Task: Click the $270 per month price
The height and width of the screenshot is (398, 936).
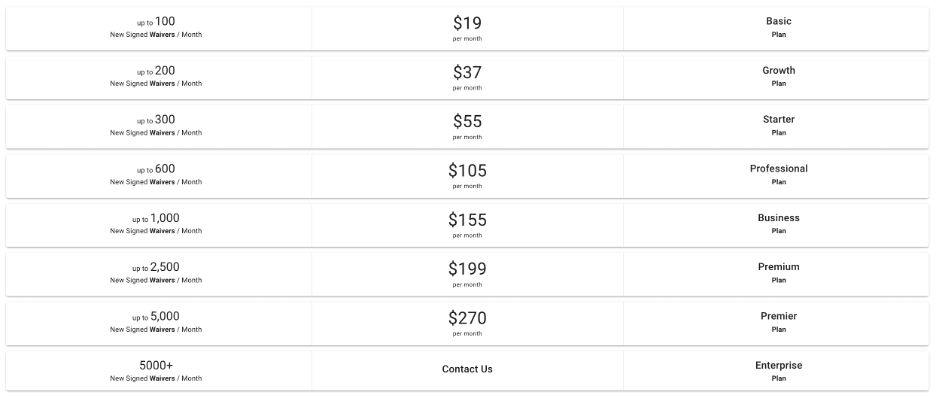Action: point(467,323)
